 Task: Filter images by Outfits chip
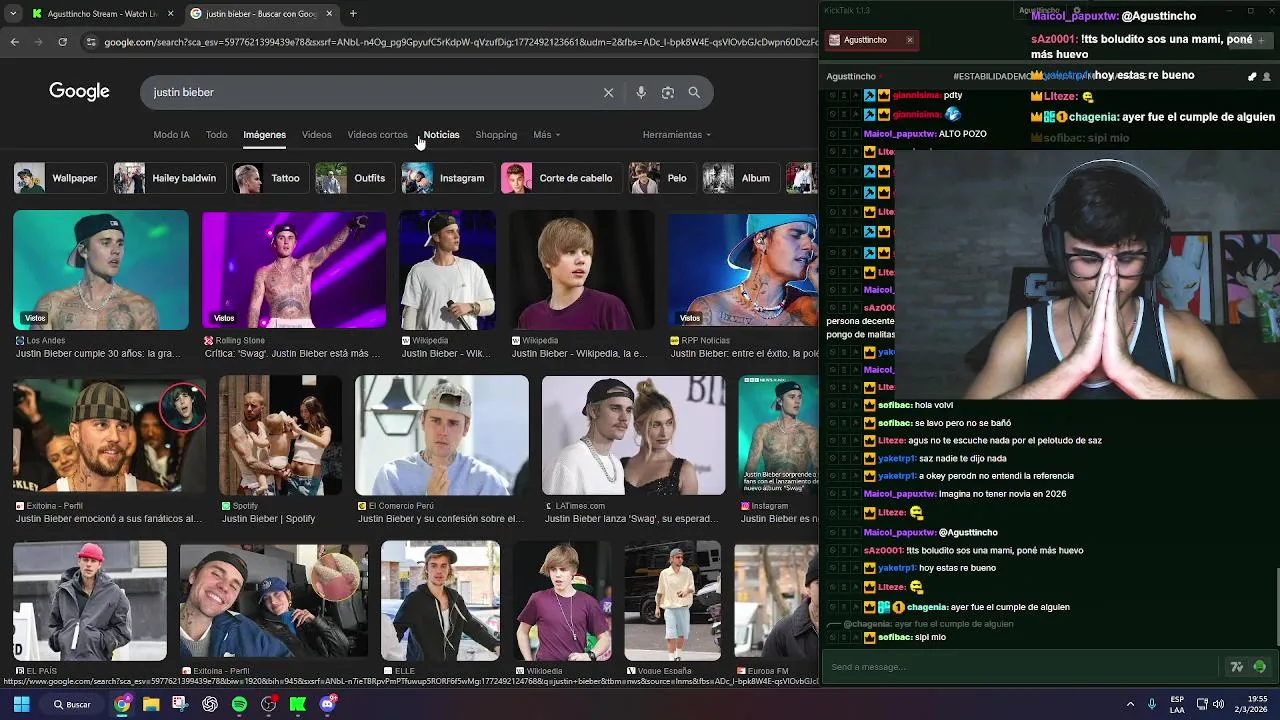353,178
